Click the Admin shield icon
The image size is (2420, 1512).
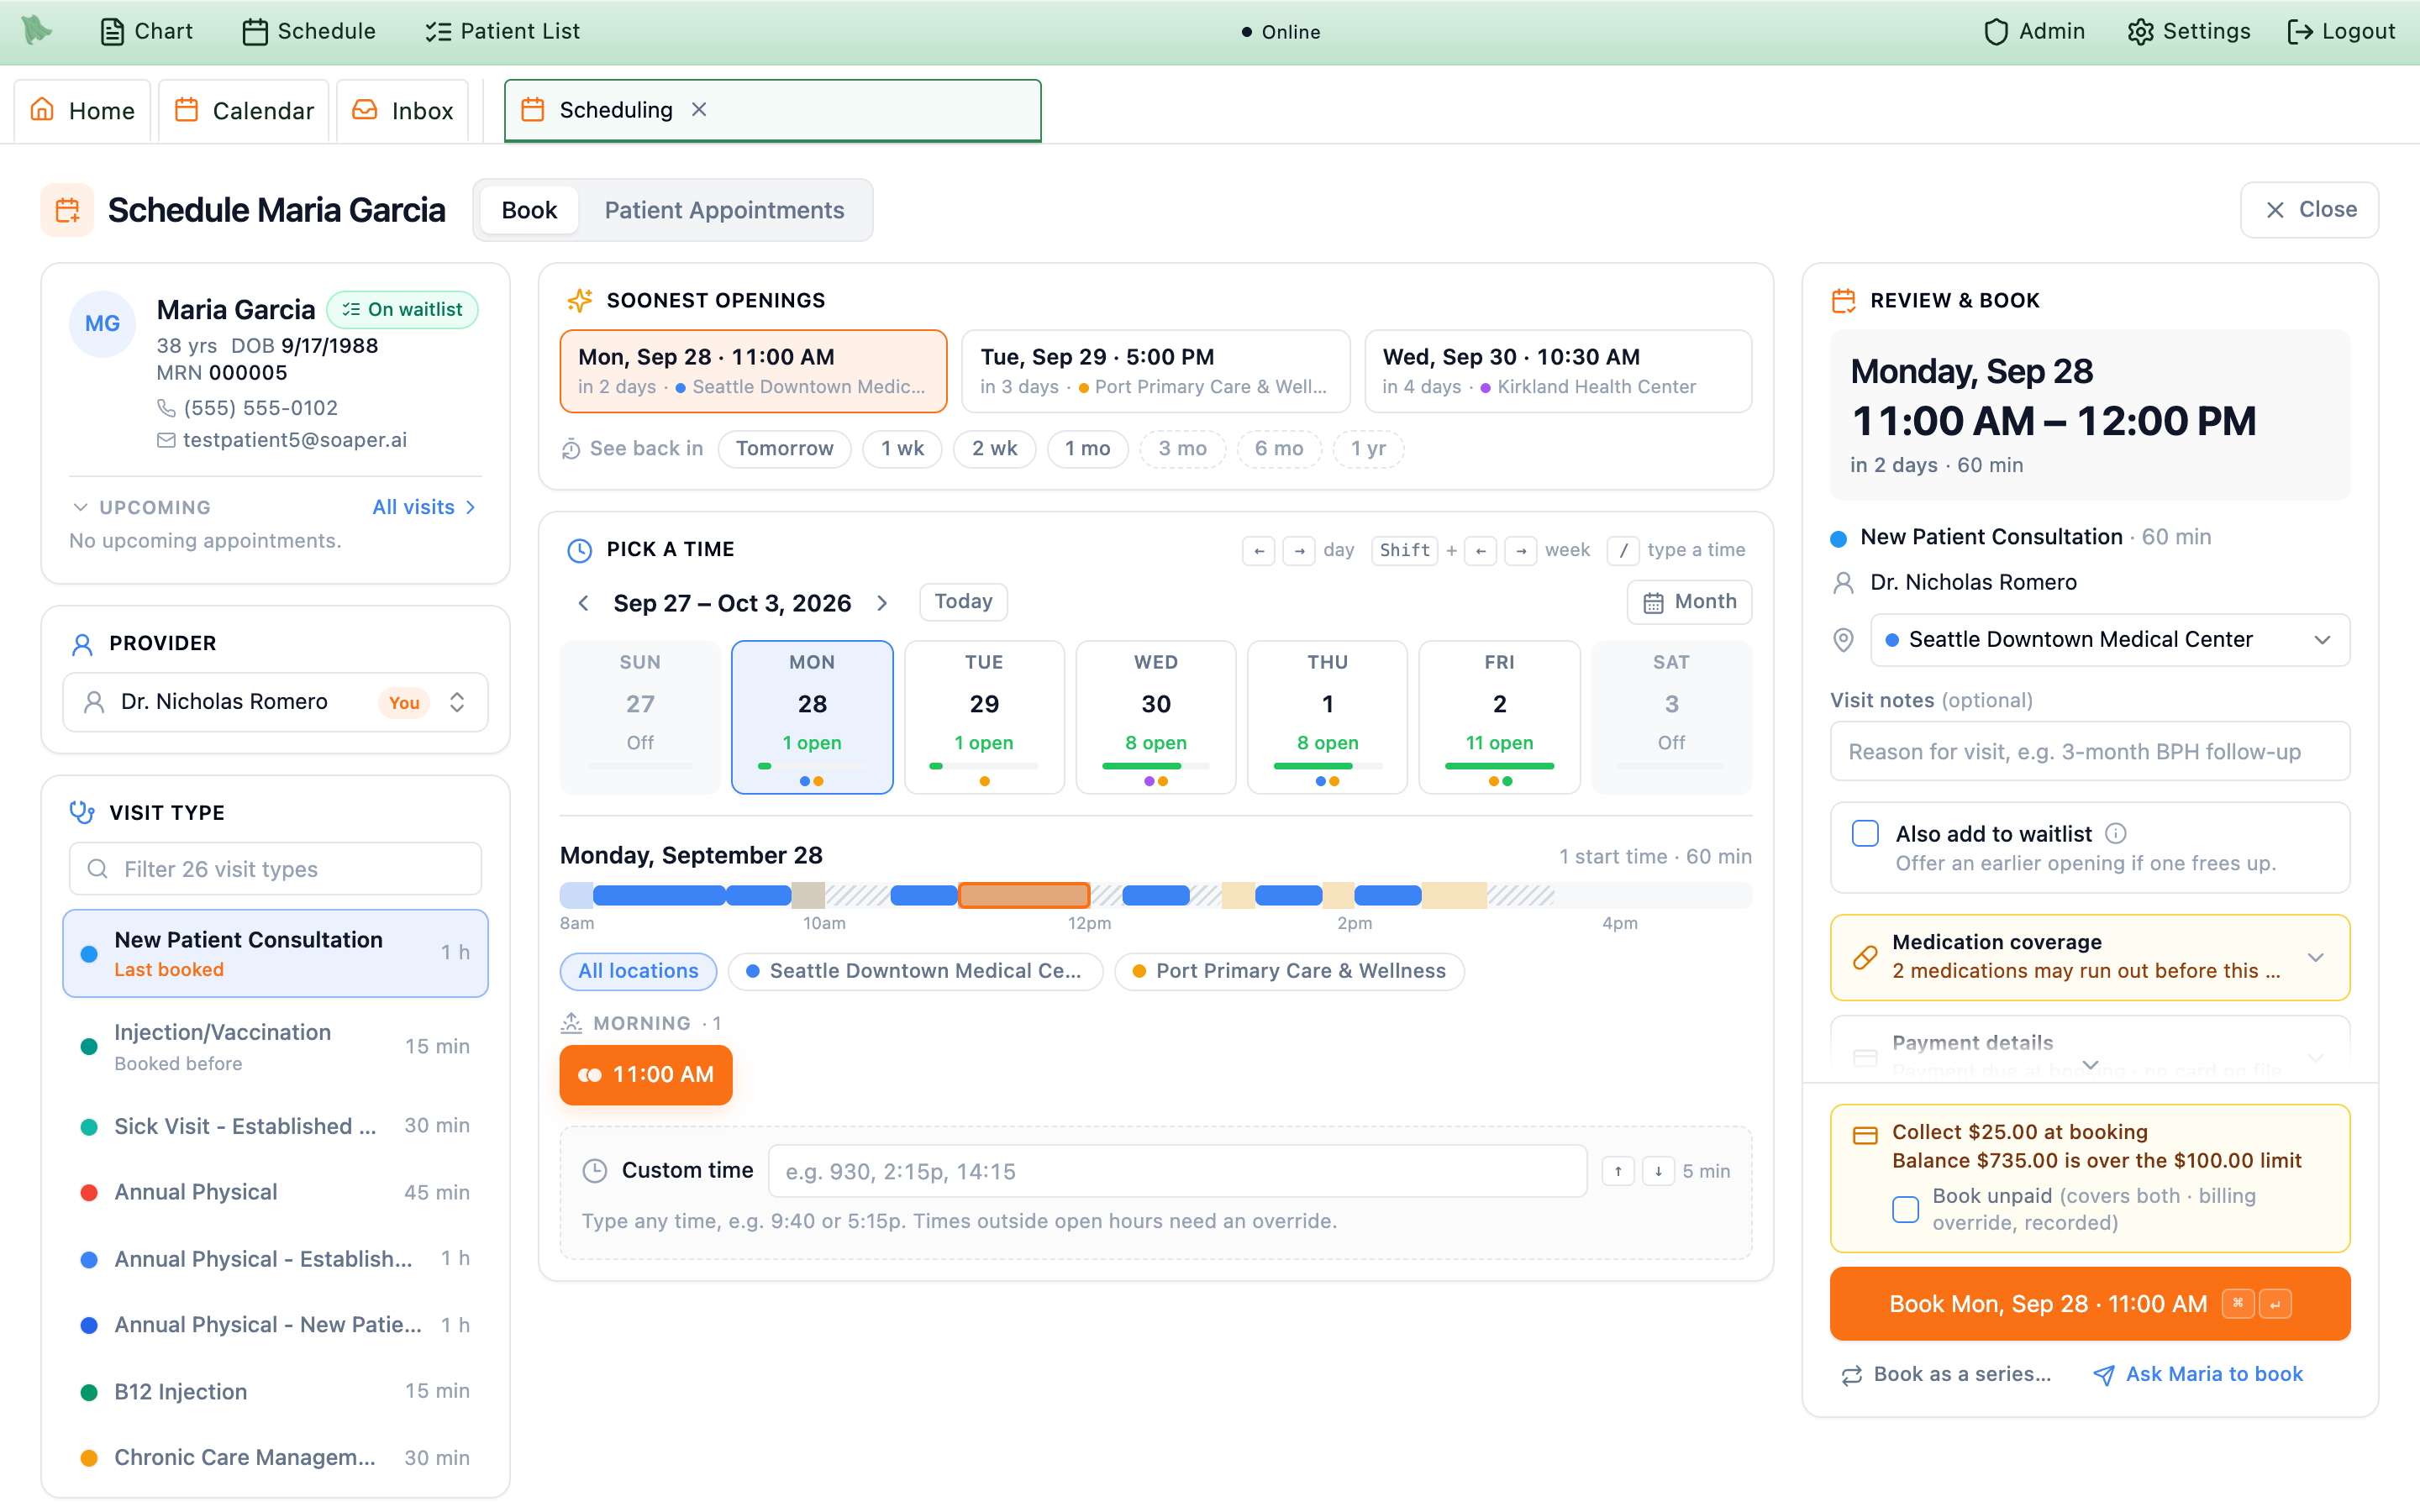click(x=1995, y=32)
